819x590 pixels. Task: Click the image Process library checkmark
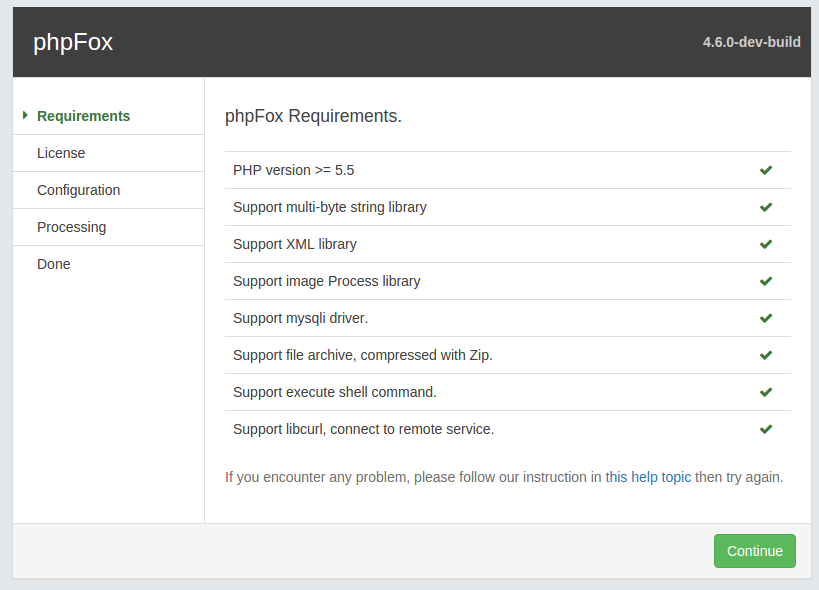(766, 281)
